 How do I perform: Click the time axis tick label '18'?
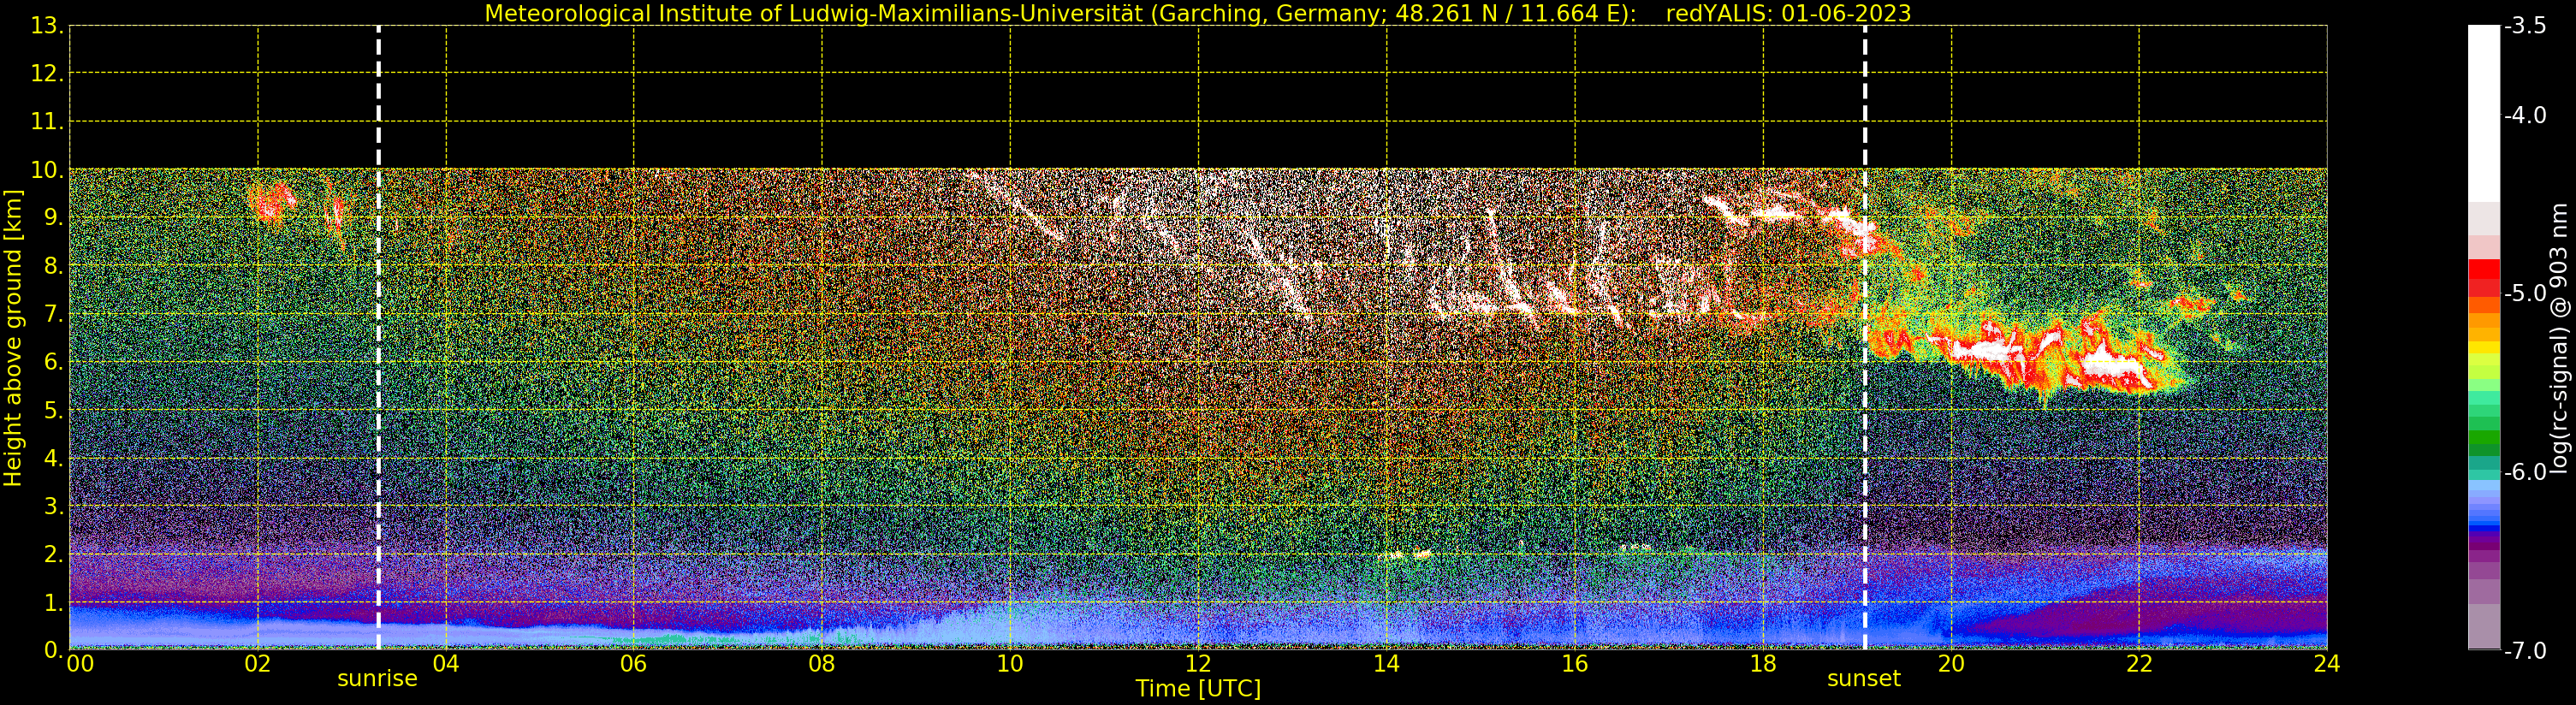[1763, 664]
